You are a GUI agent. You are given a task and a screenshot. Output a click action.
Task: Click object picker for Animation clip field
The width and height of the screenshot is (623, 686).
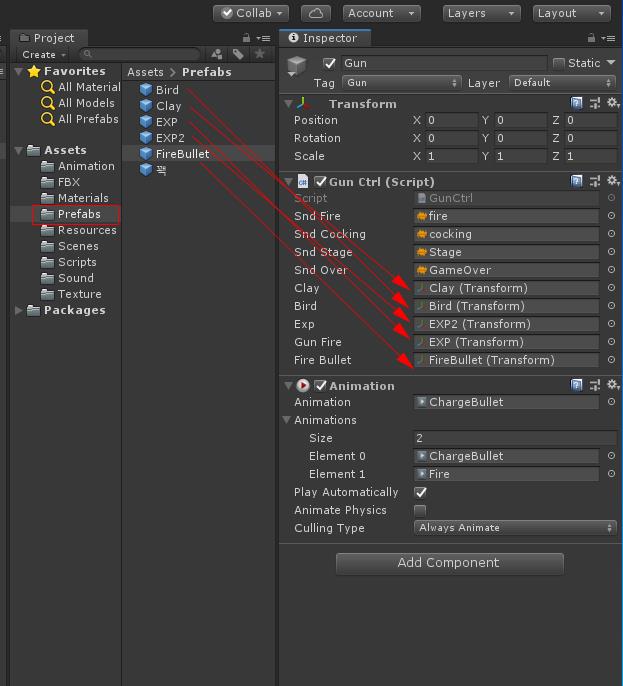pyautogui.click(x=611, y=402)
